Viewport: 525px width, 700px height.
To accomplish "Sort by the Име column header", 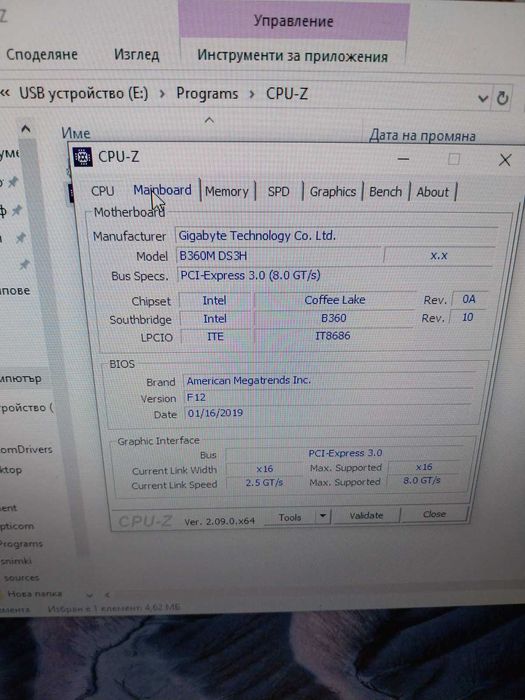I will pos(76,133).
